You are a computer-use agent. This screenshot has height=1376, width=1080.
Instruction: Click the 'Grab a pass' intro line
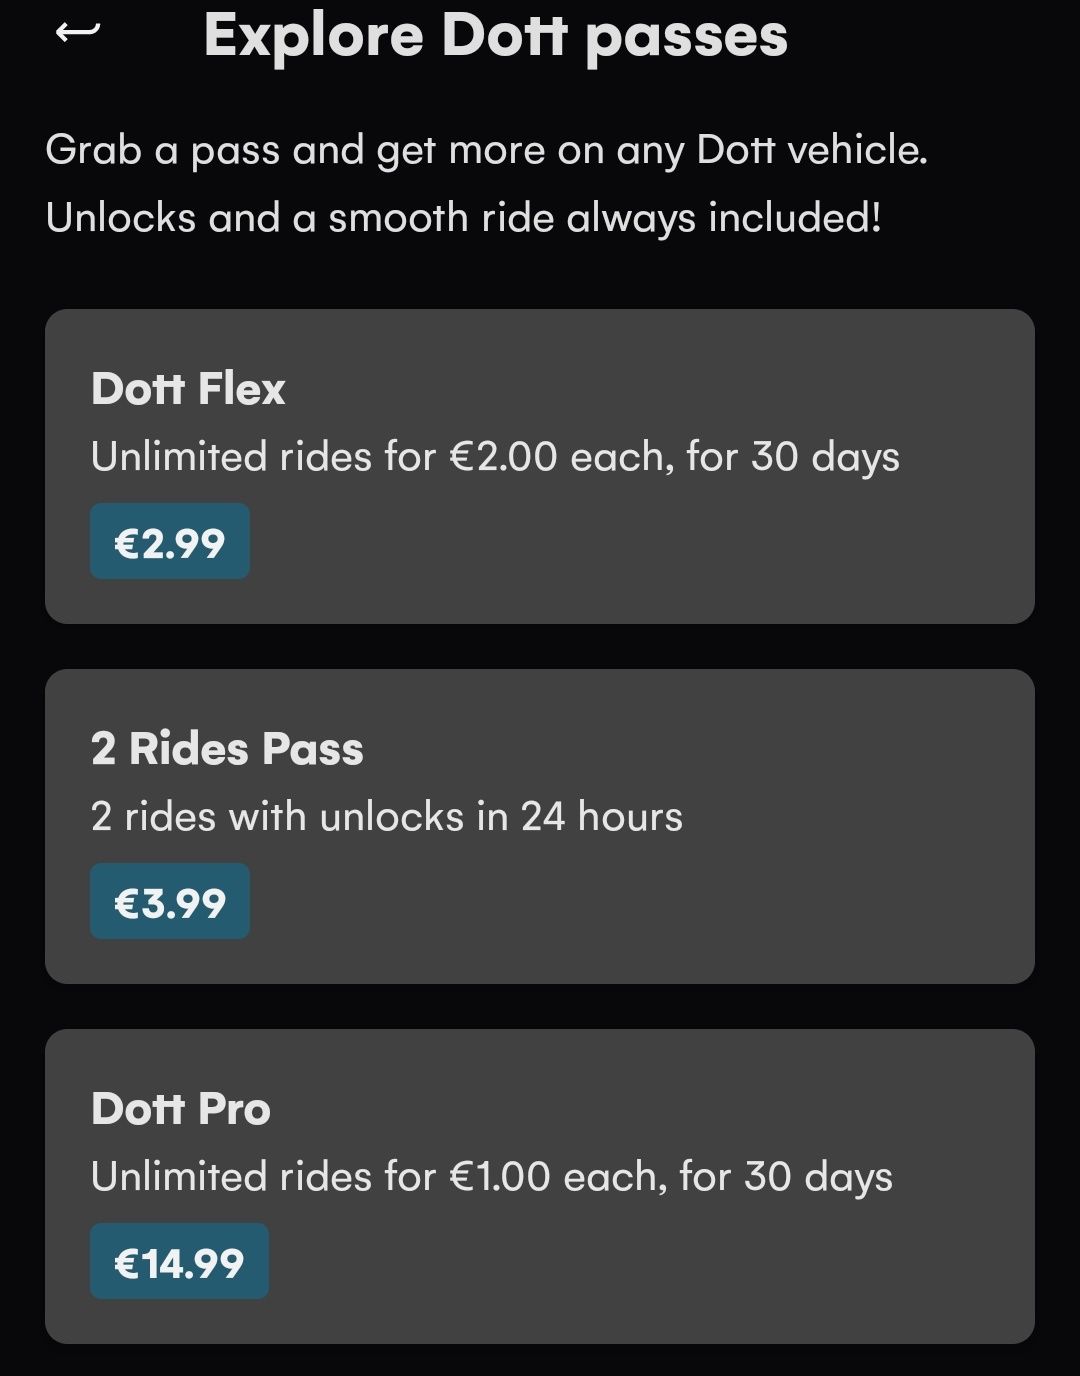pos(486,151)
